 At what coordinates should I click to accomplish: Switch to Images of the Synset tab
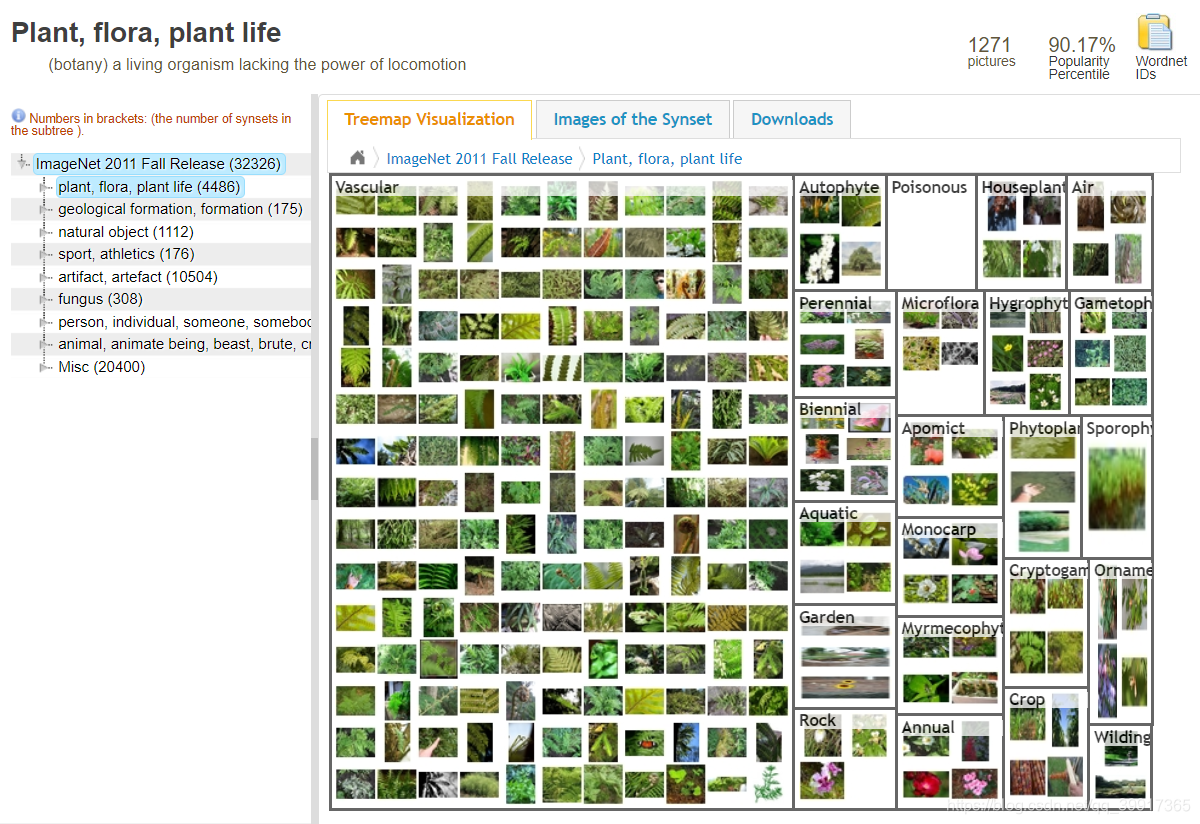tap(632, 119)
